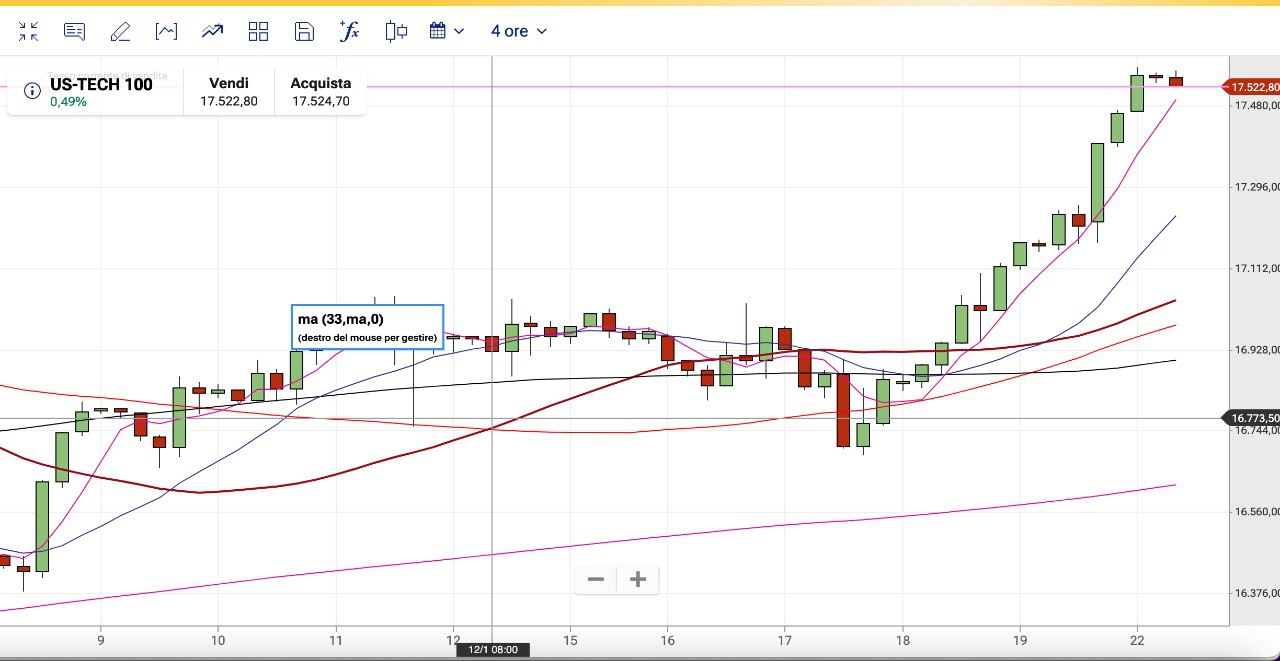
Task: Click the bracketed line chart icon
Action: (x=166, y=31)
